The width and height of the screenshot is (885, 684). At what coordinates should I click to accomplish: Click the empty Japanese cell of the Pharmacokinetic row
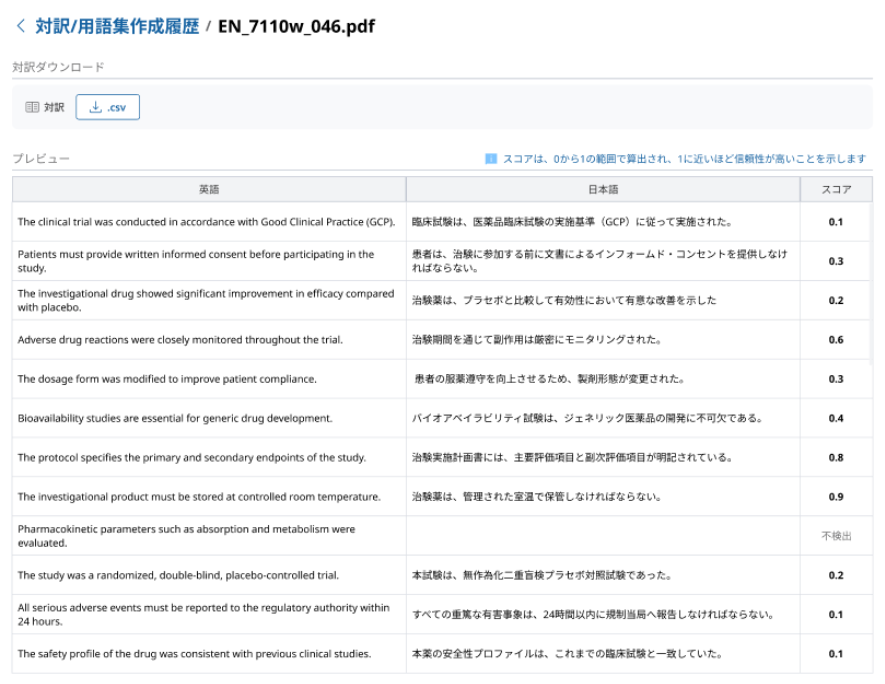[x=602, y=536]
